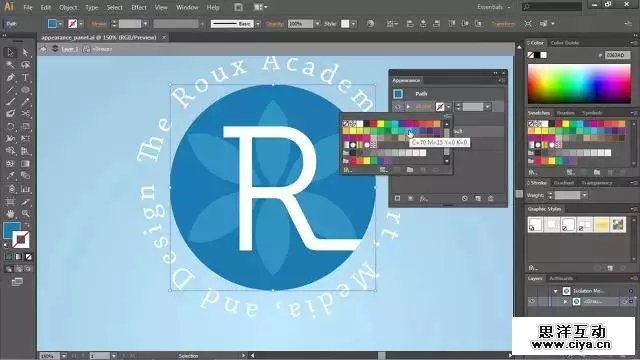640x360 pixels.
Task: Click Add New Effect fx icon in Appearance panel
Action: (424, 198)
